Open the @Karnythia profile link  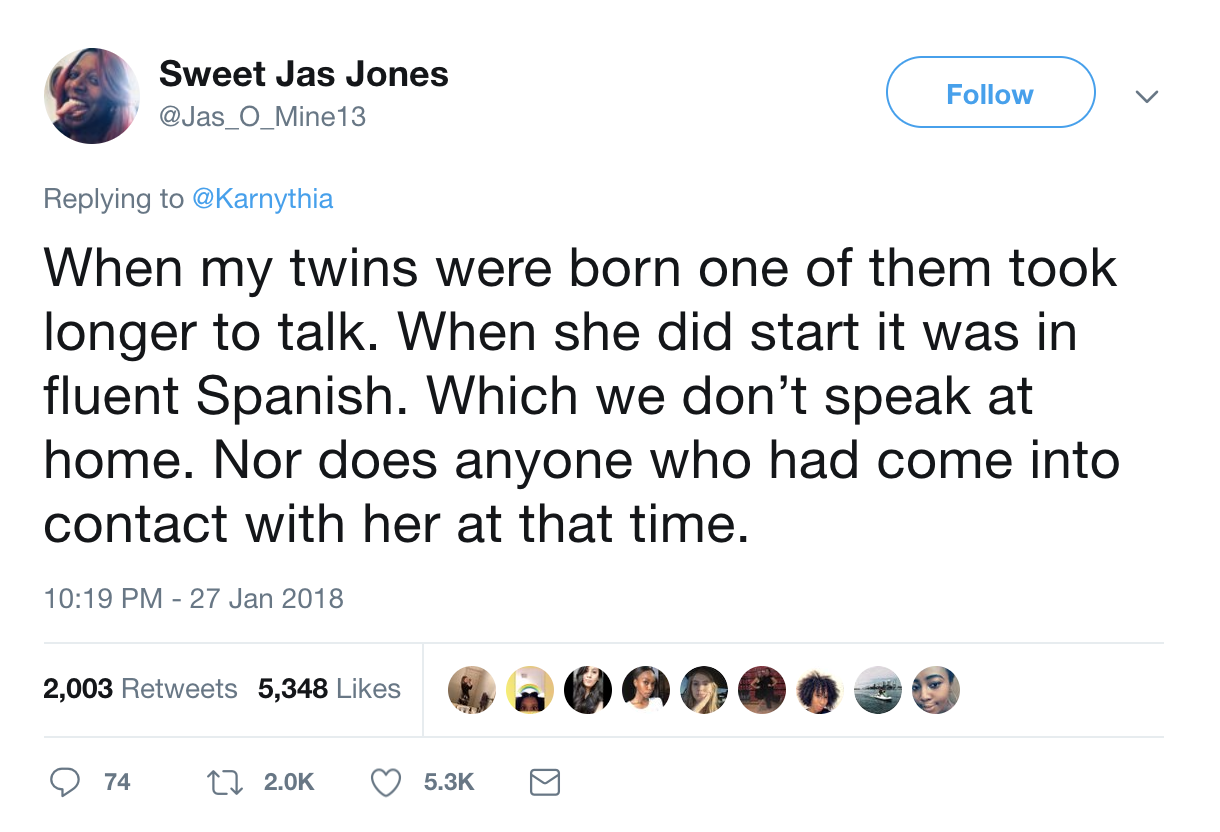[x=261, y=199]
